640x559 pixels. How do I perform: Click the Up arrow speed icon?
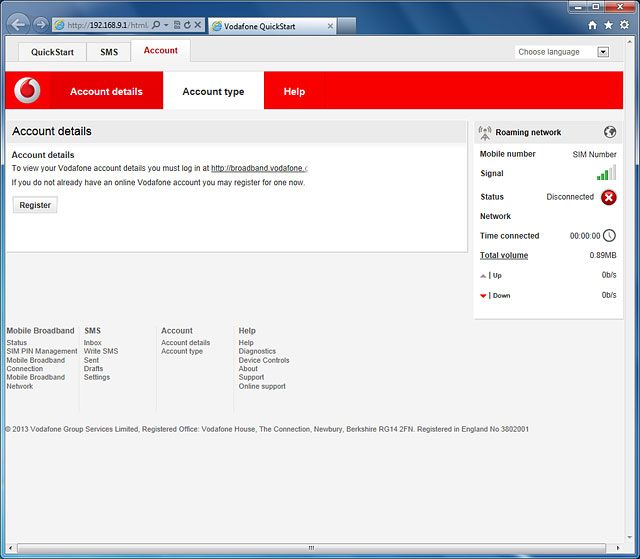(483, 276)
